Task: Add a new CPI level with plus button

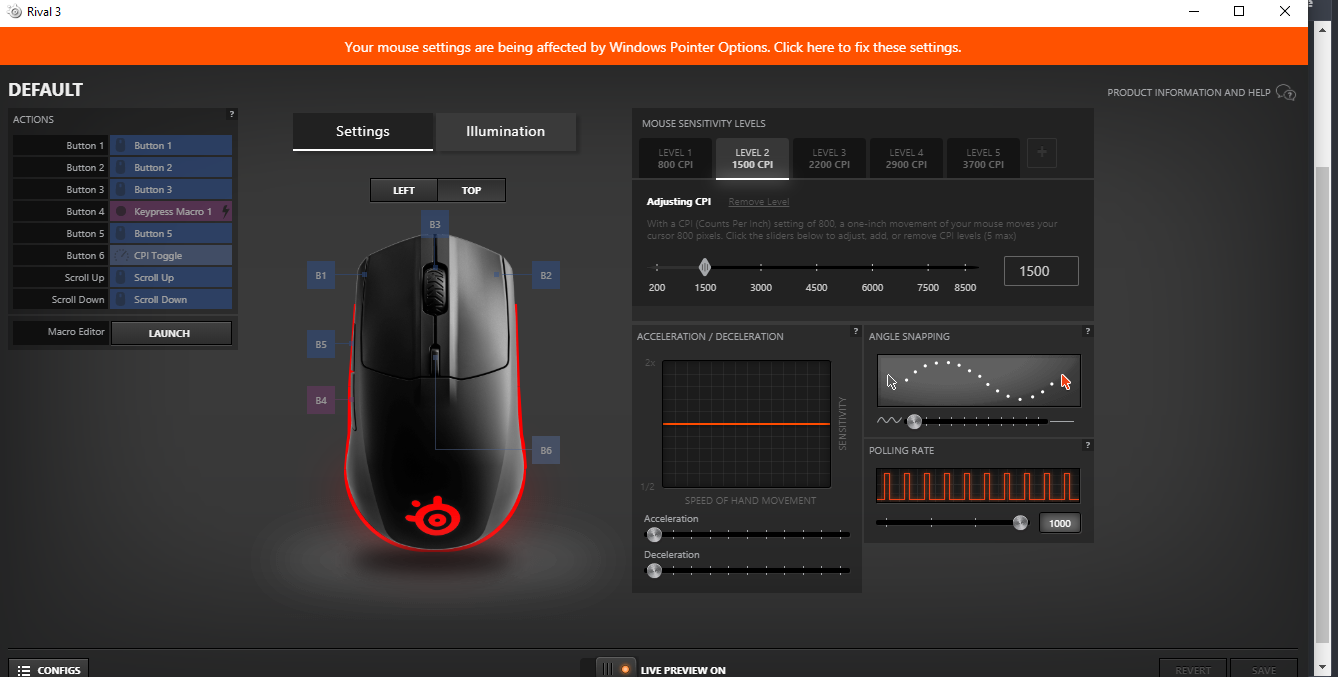Action: click(x=1042, y=153)
